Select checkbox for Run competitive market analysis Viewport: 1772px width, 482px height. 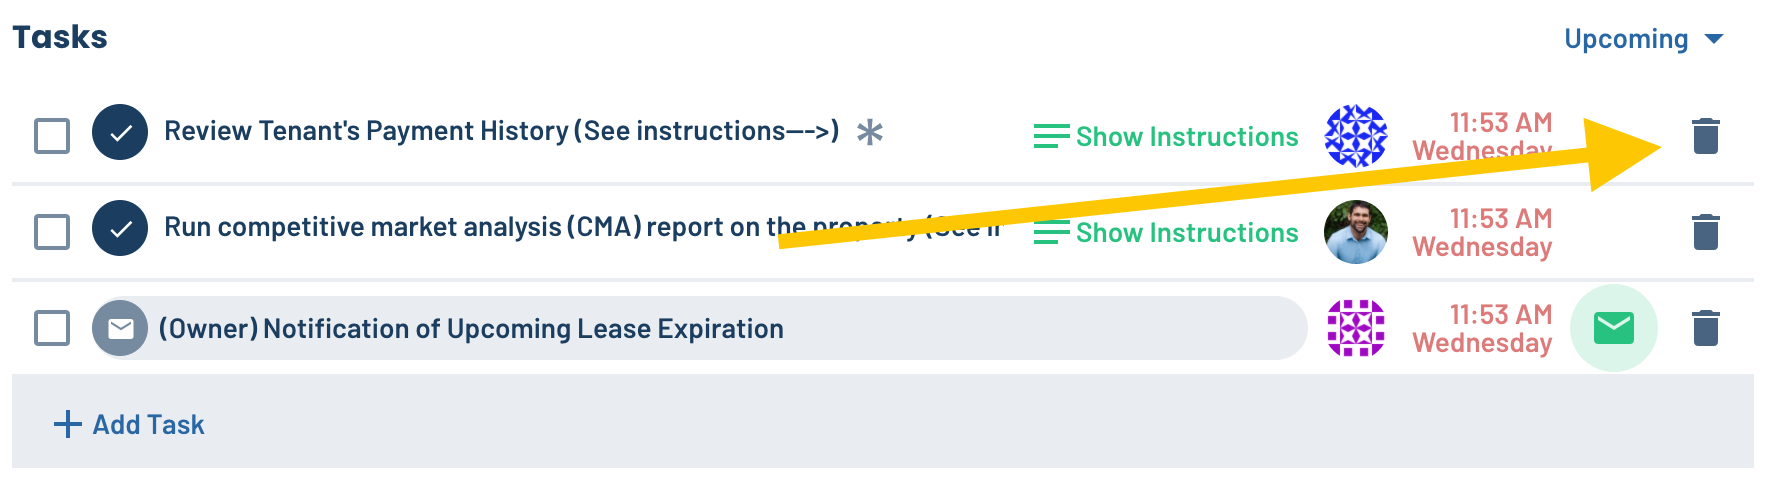tap(52, 231)
